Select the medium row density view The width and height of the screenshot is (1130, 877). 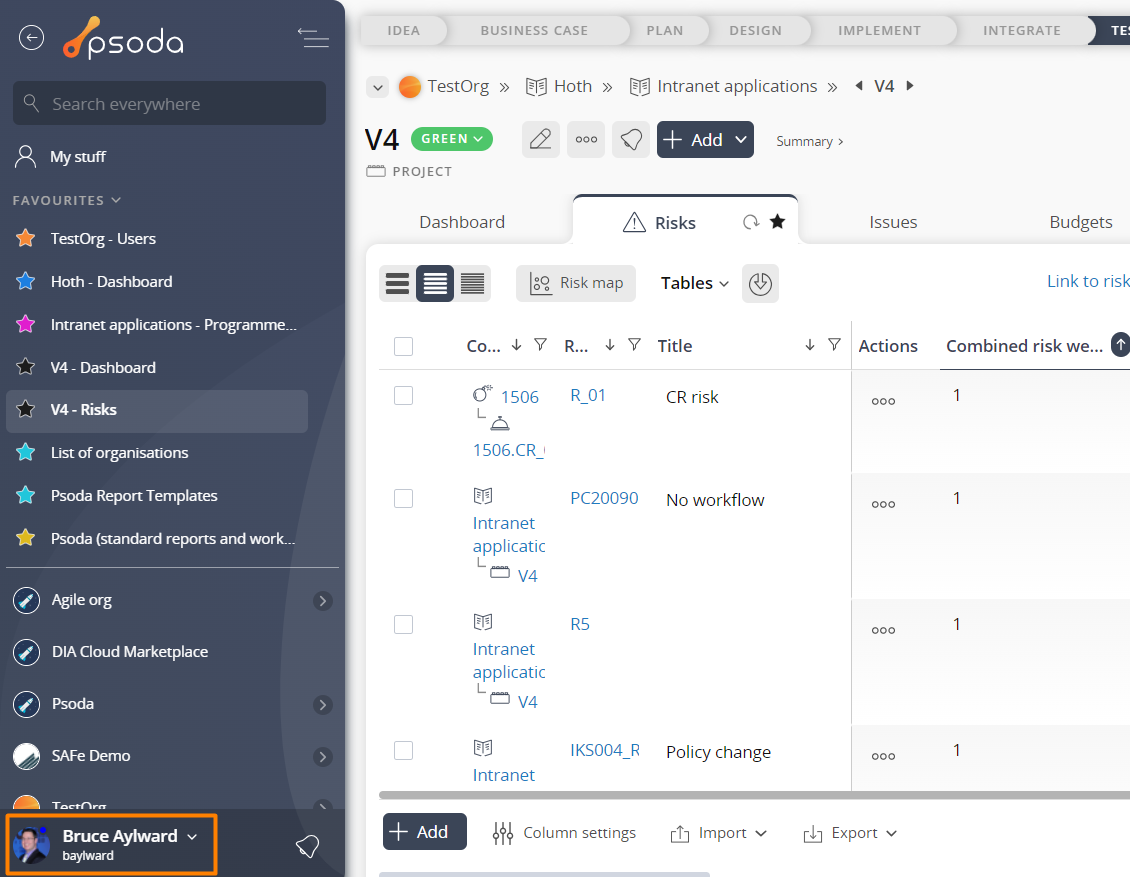(x=435, y=283)
